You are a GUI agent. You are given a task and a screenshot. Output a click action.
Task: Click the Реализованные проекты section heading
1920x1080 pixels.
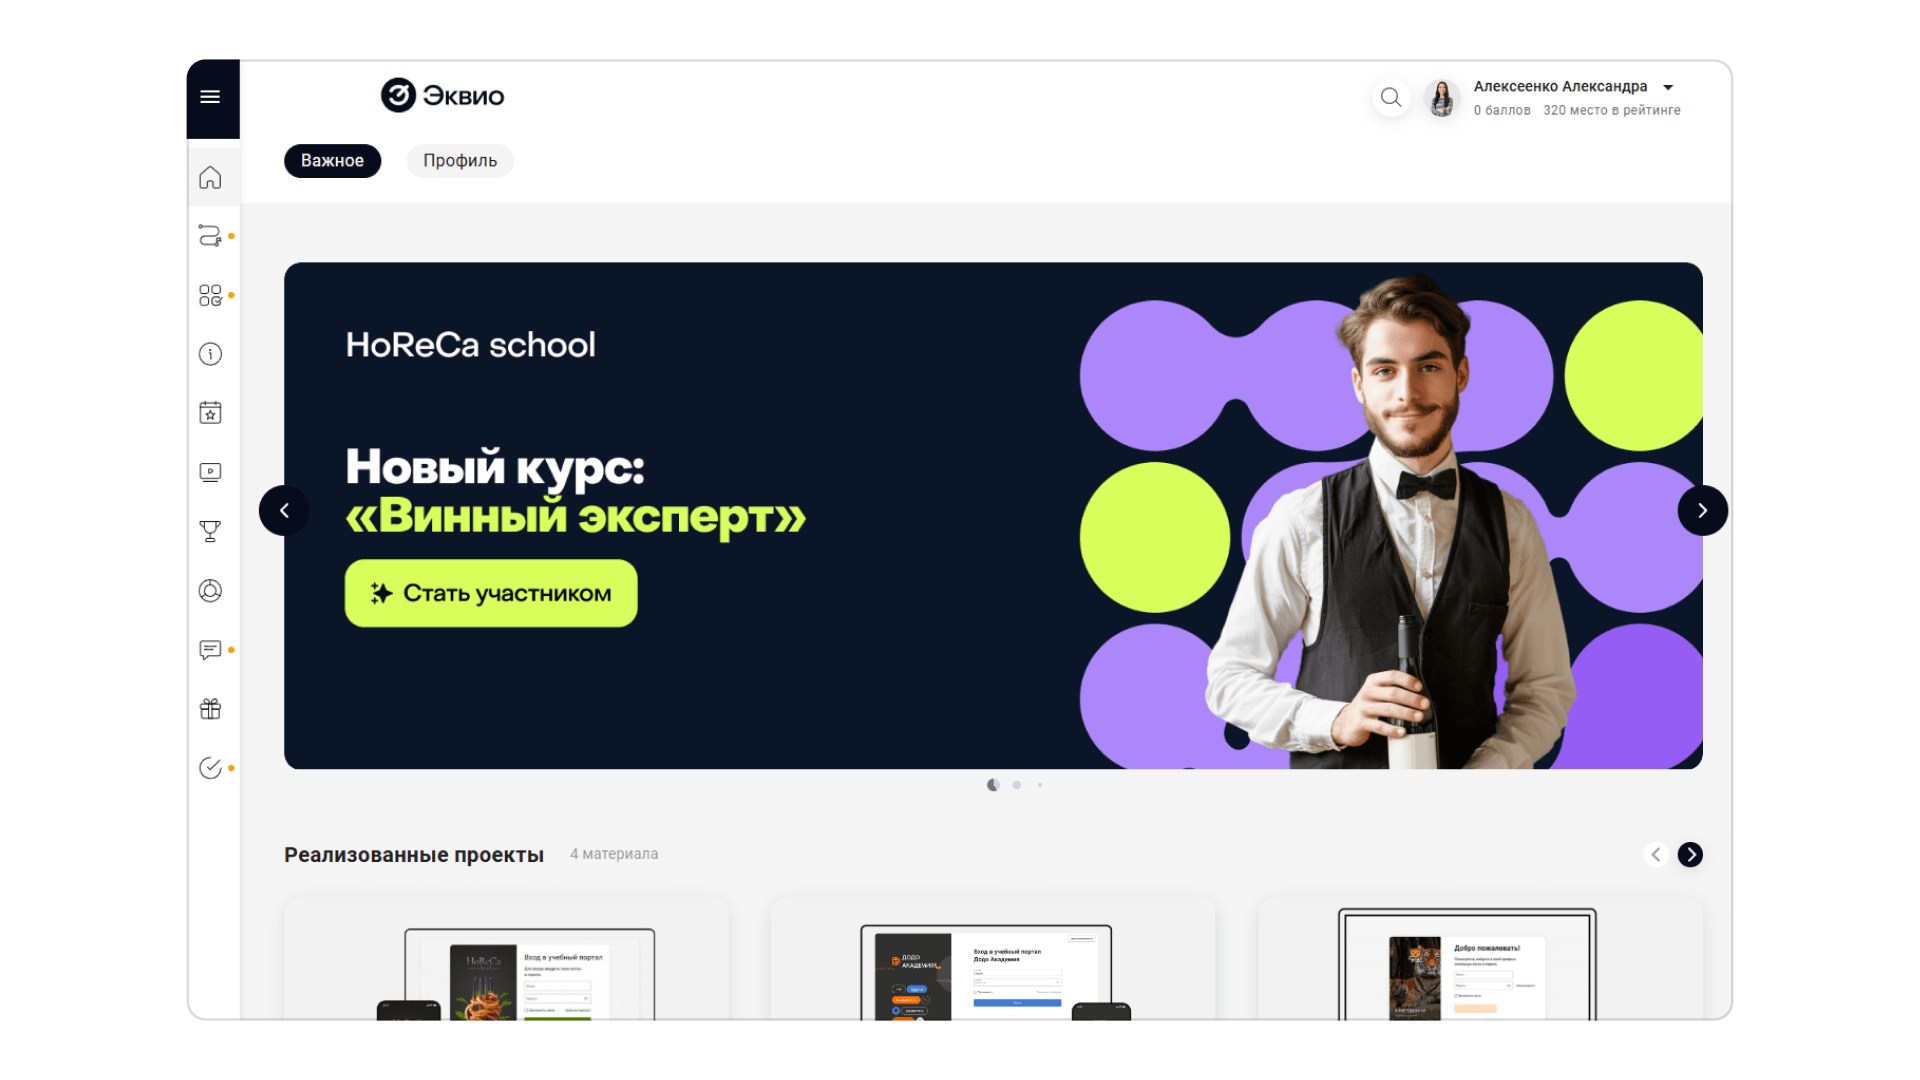point(414,855)
